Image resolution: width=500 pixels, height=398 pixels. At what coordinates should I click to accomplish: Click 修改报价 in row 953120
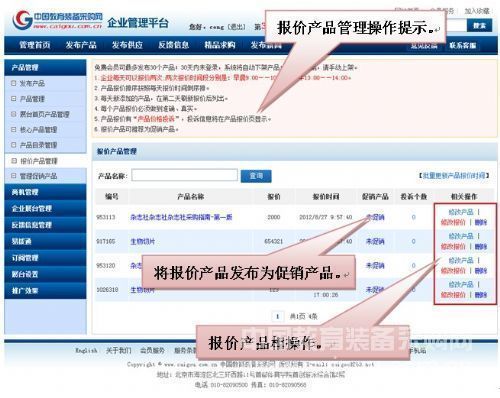[453, 271]
